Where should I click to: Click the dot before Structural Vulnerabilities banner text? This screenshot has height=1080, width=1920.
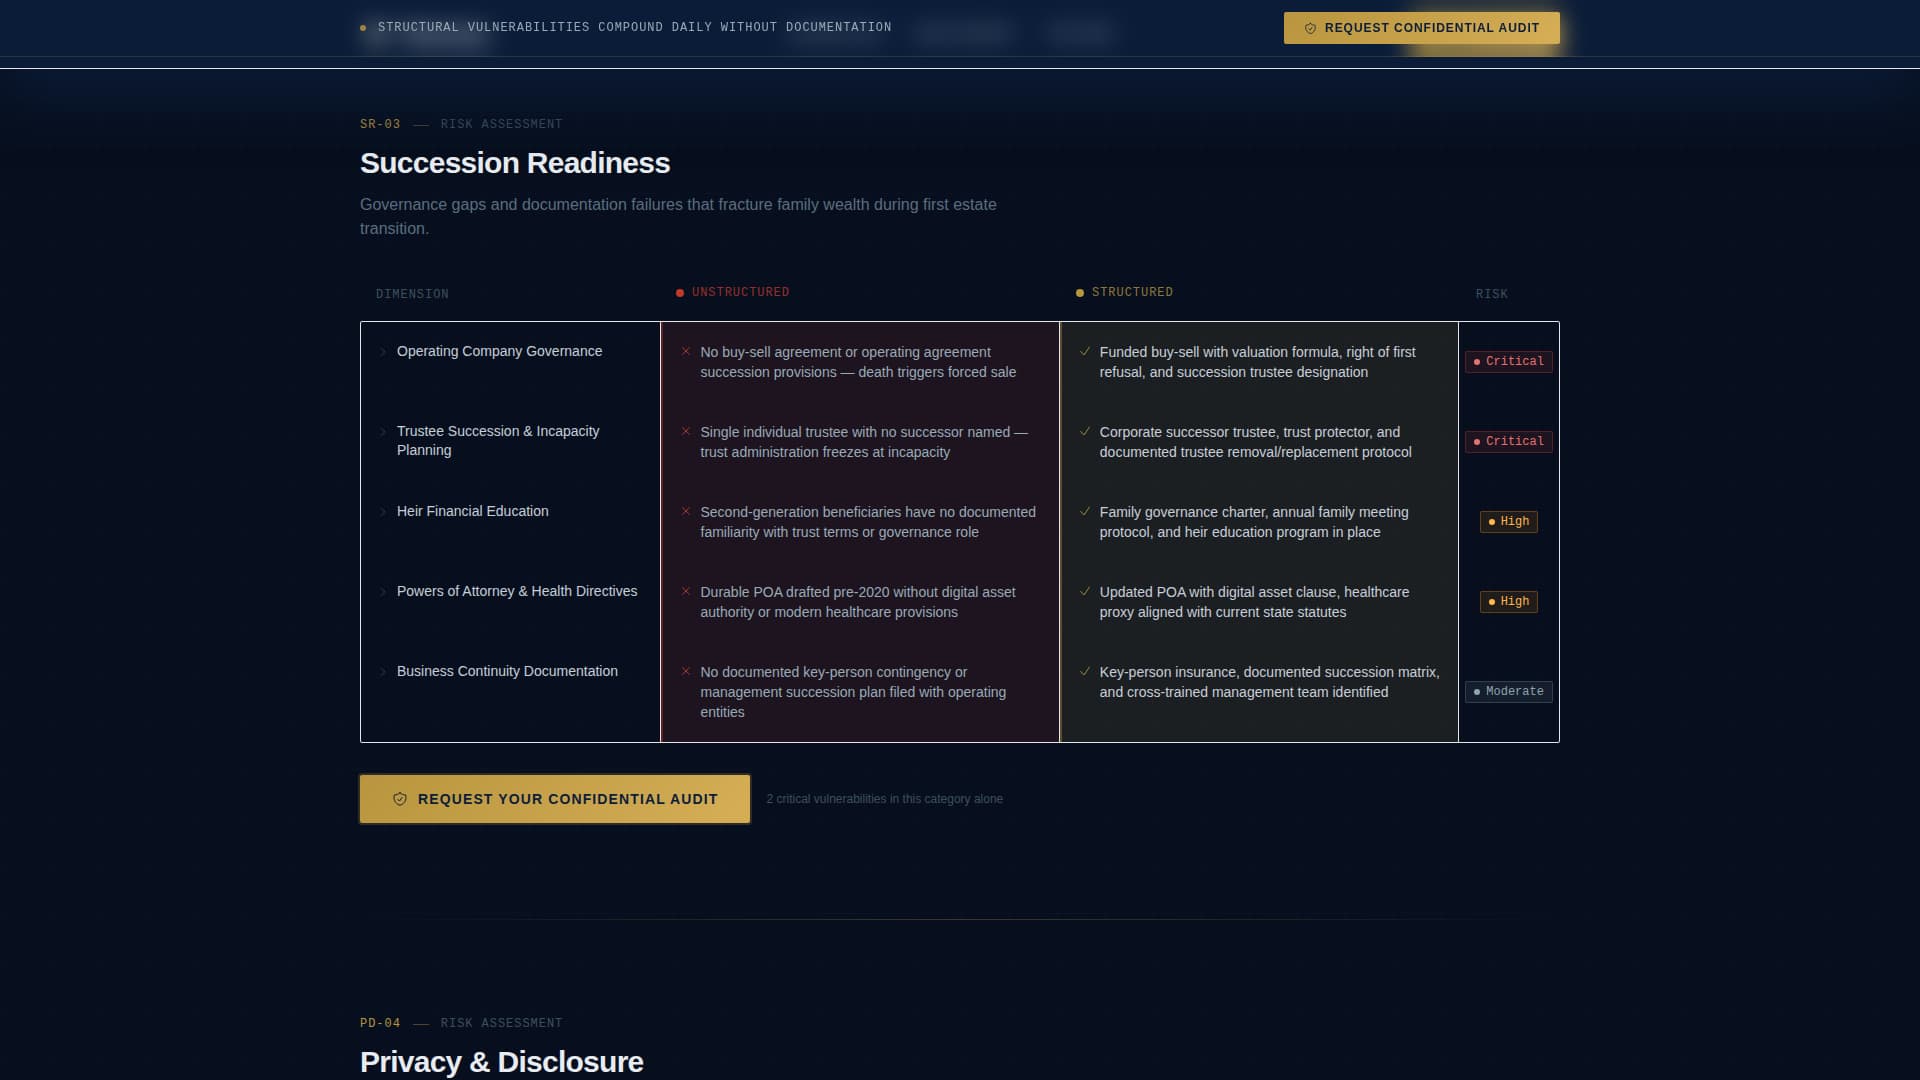click(x=363, y=28)
